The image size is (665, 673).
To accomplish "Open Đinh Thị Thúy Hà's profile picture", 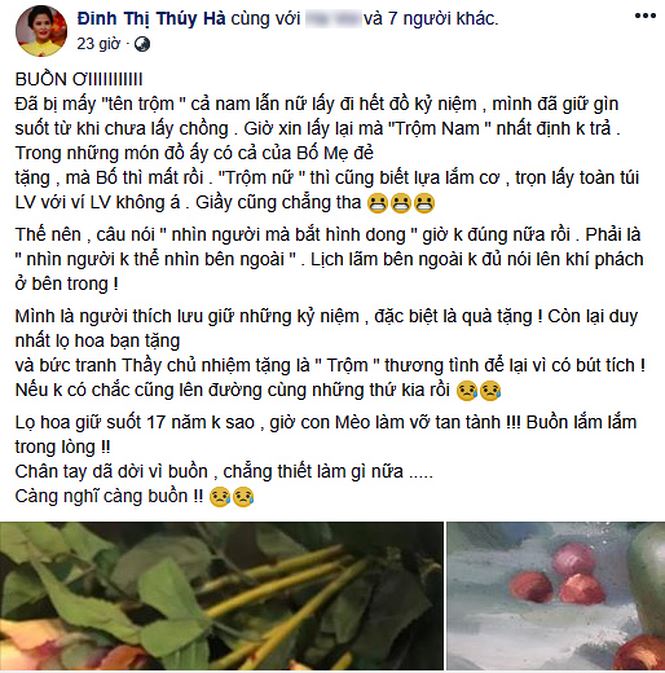I will (x=41, y=31).
